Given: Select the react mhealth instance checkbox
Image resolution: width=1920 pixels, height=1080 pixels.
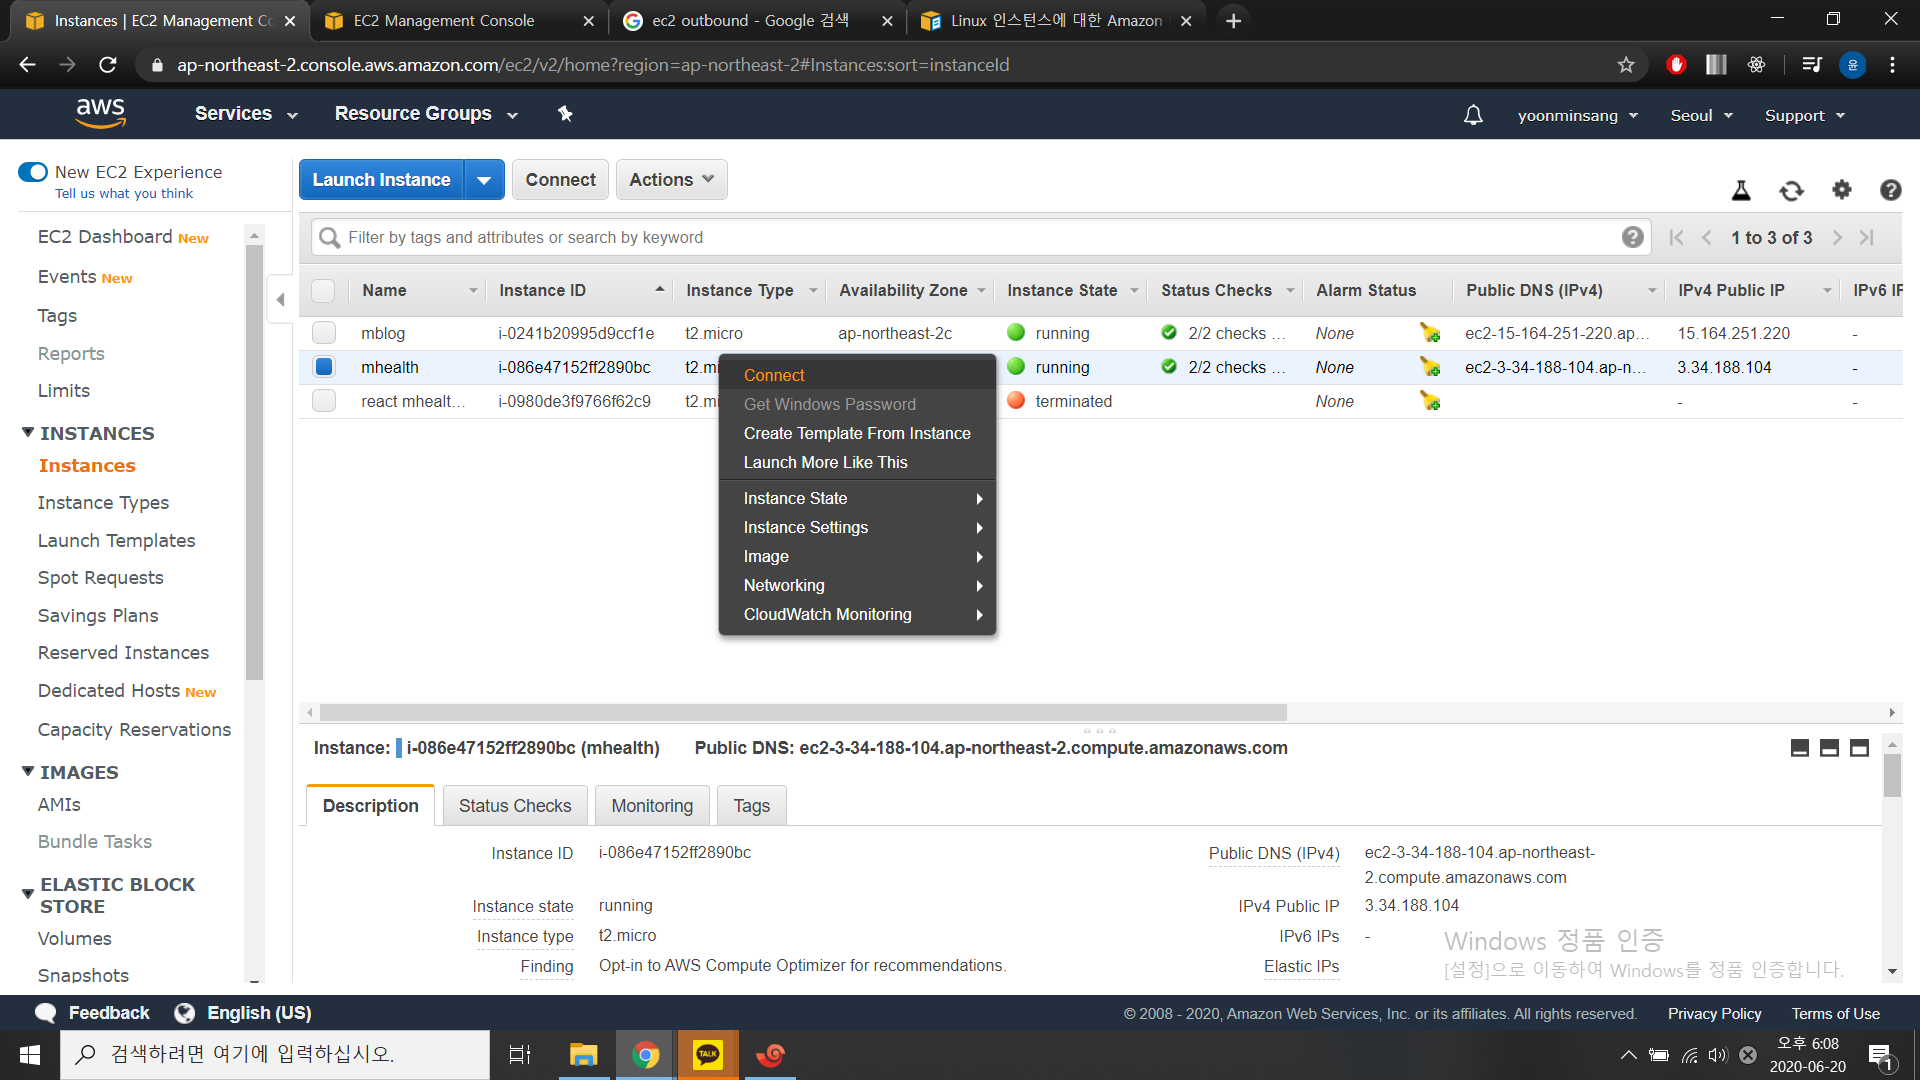Looking at the screenshot, I should click(x=323, y=401).
